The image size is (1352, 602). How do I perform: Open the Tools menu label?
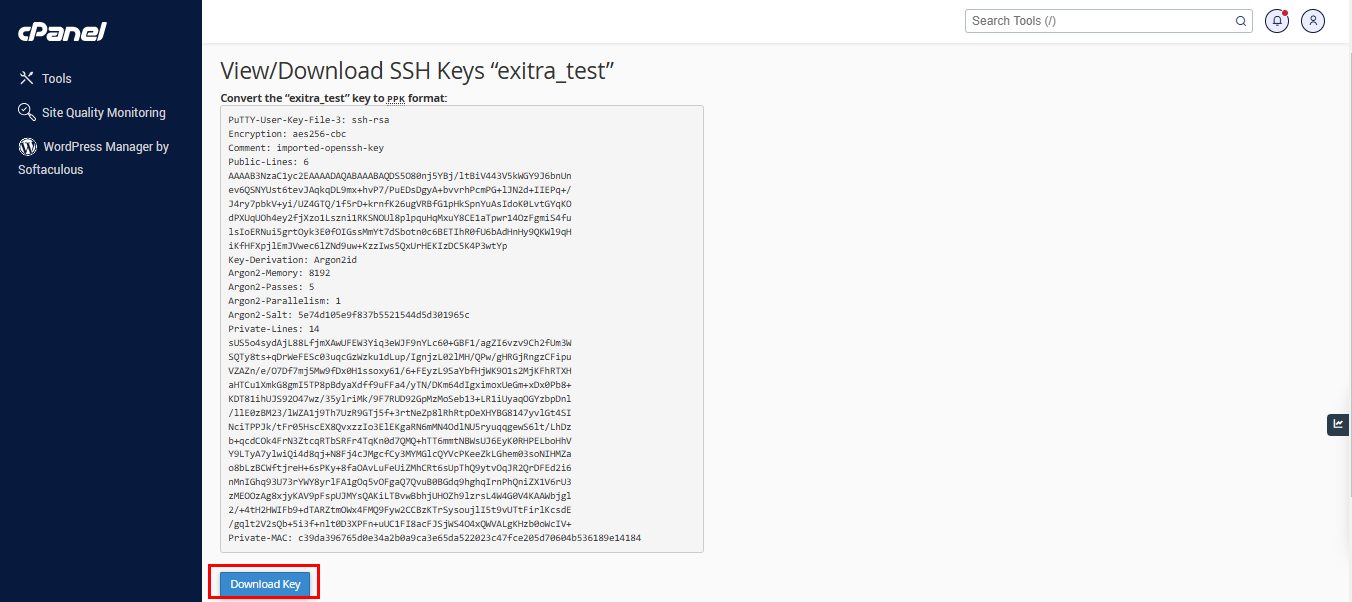(x=57, y=78)
